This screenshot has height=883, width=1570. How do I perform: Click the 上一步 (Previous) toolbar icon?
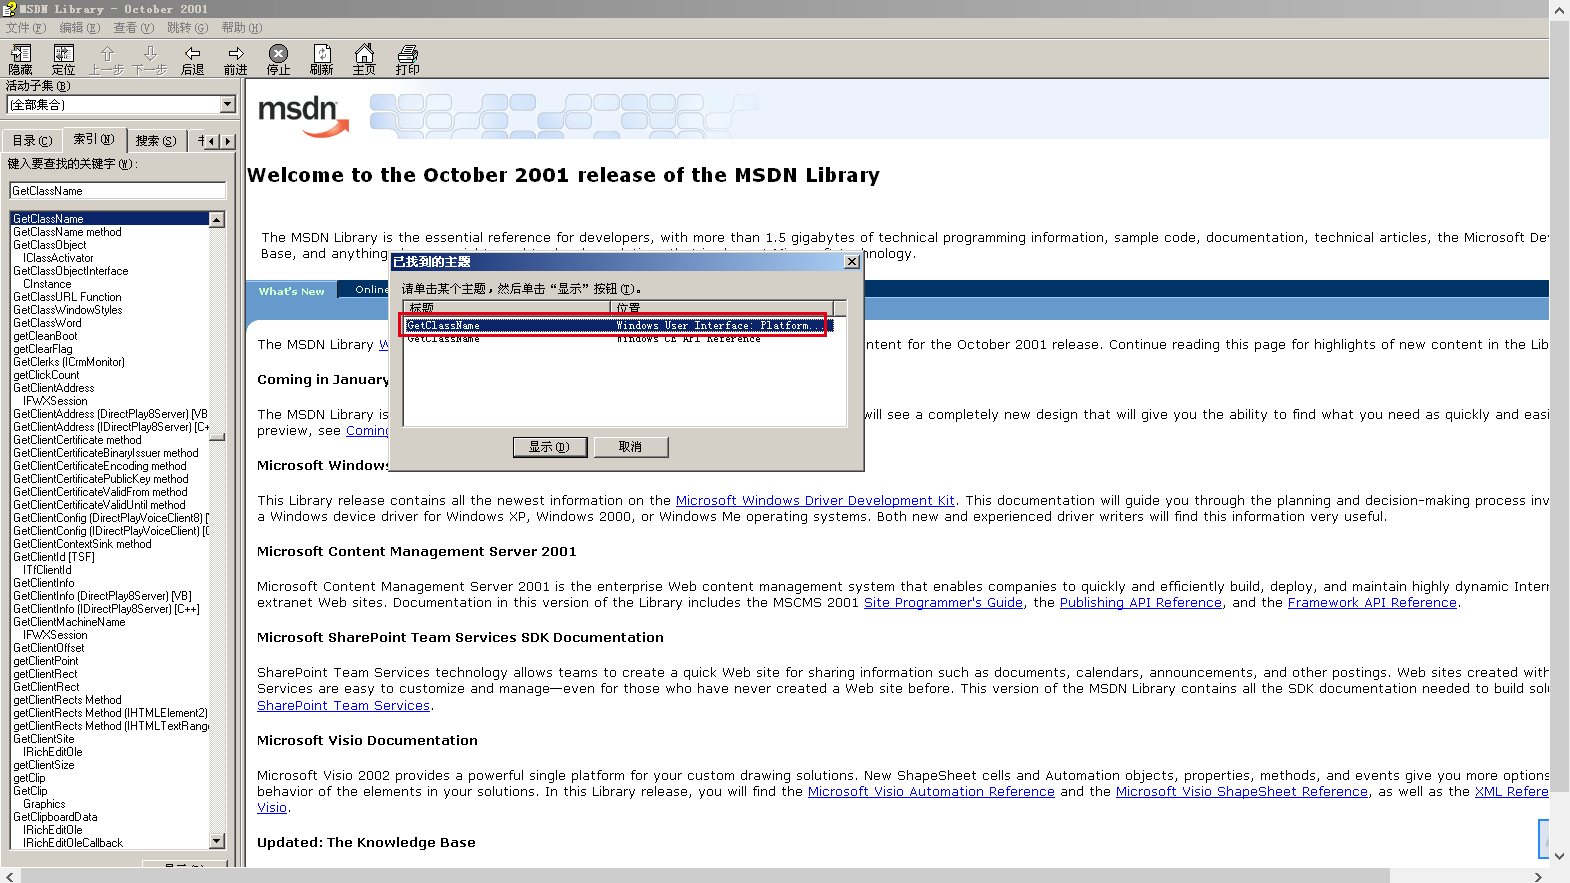click(x=107, y=60)
